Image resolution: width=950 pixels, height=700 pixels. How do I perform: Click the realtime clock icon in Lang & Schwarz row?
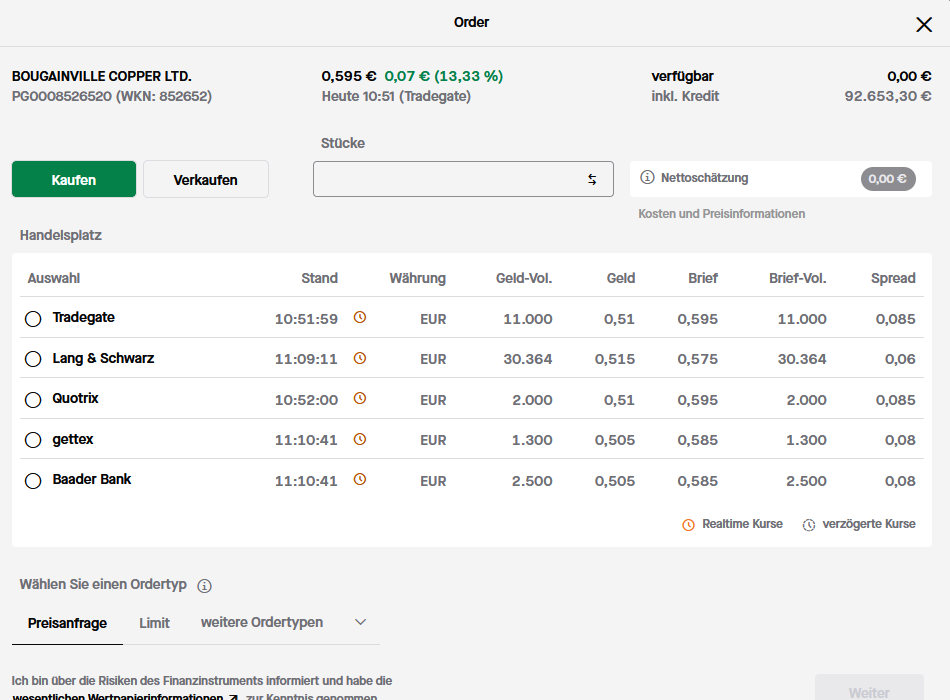click(x=360, y=358)
